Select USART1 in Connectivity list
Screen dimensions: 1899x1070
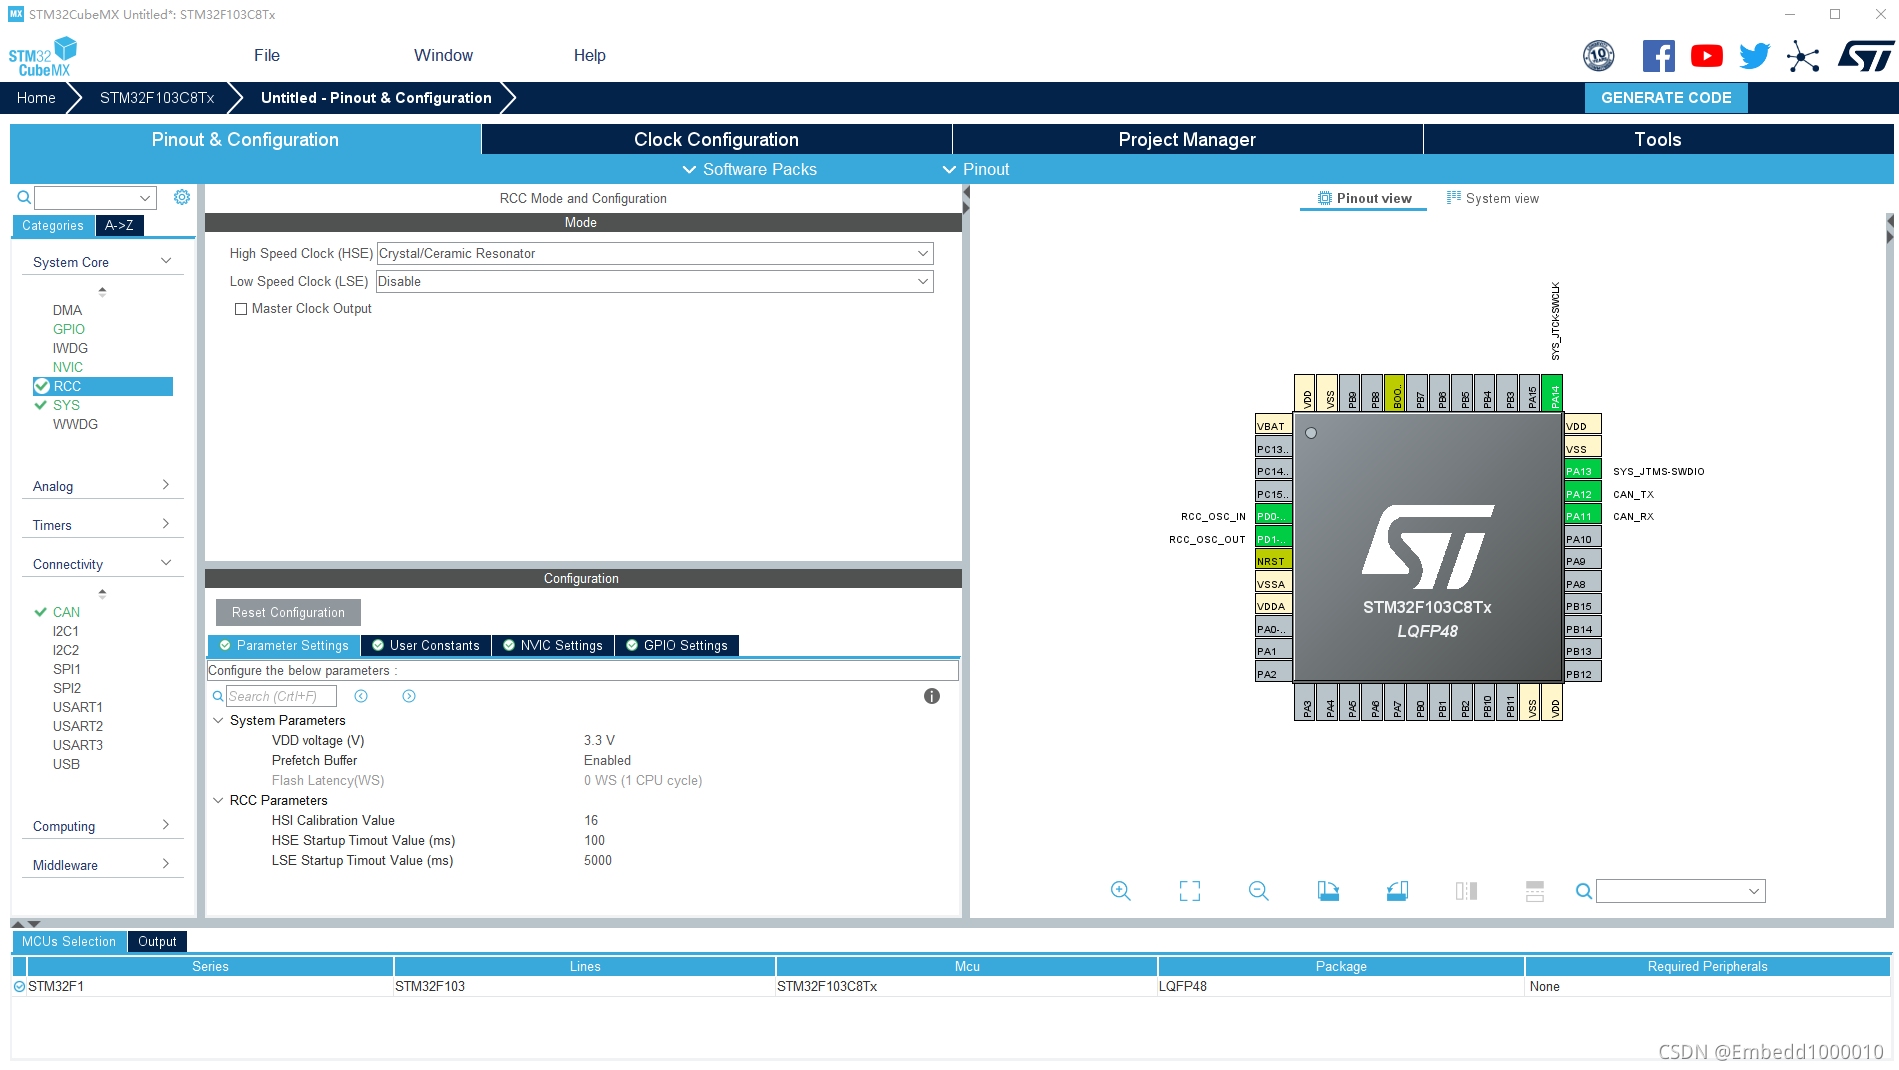coord(78,707)
